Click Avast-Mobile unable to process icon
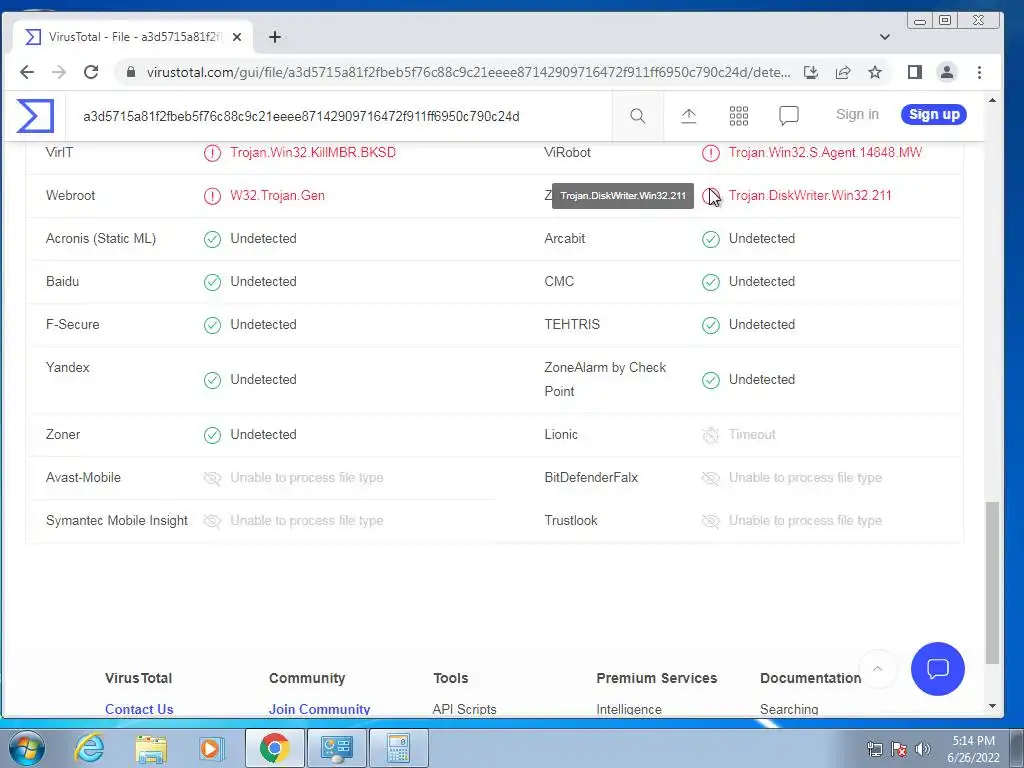 click(x=212, y=478)
